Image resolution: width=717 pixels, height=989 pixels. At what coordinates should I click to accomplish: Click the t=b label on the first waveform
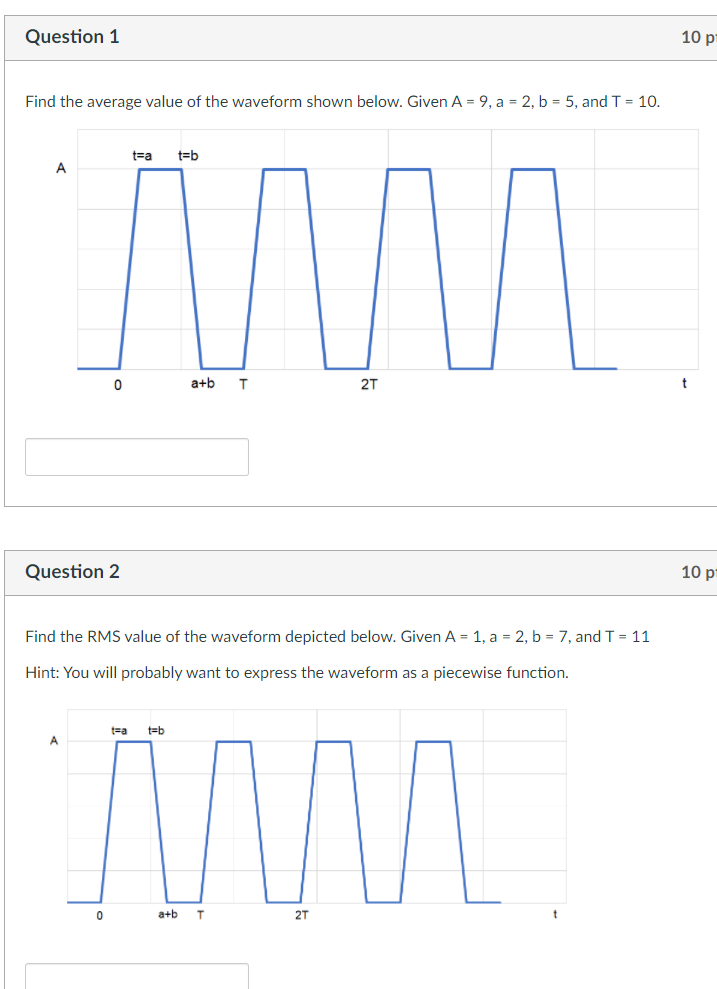[x=186, y=155]
